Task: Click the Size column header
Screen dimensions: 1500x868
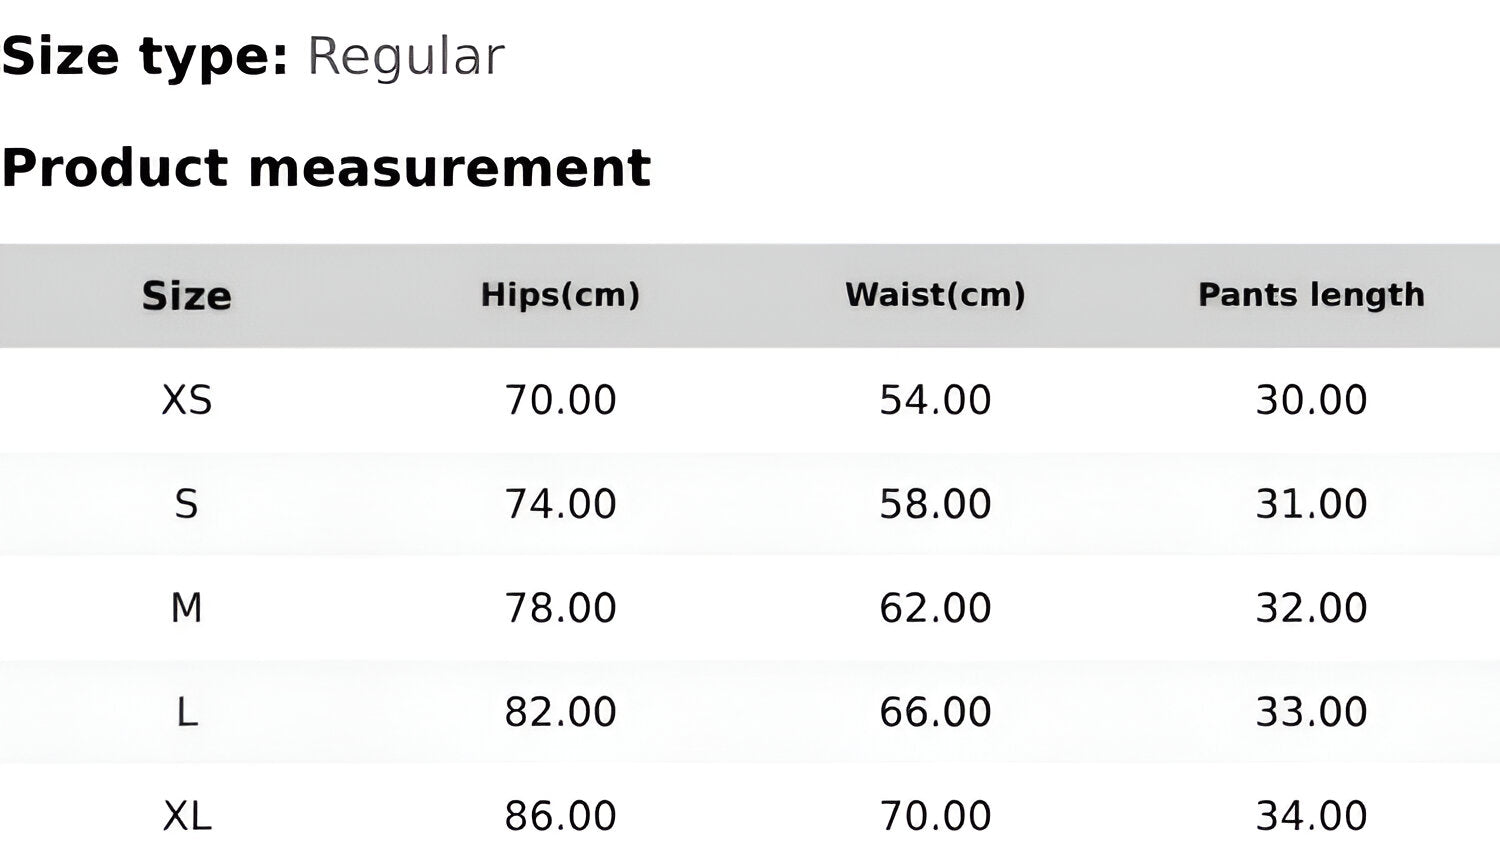Action: pyautogui.click(x=187, y=296)
